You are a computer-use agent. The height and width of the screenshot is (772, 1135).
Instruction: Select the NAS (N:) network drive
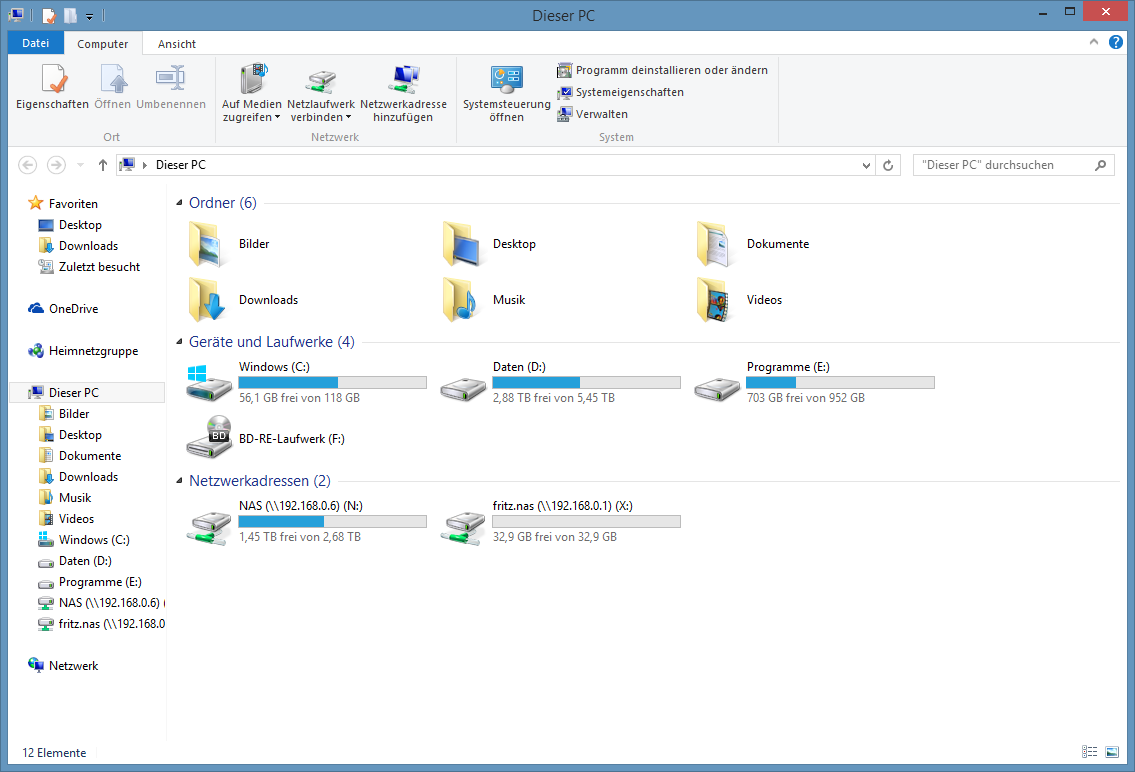point(208,522)
